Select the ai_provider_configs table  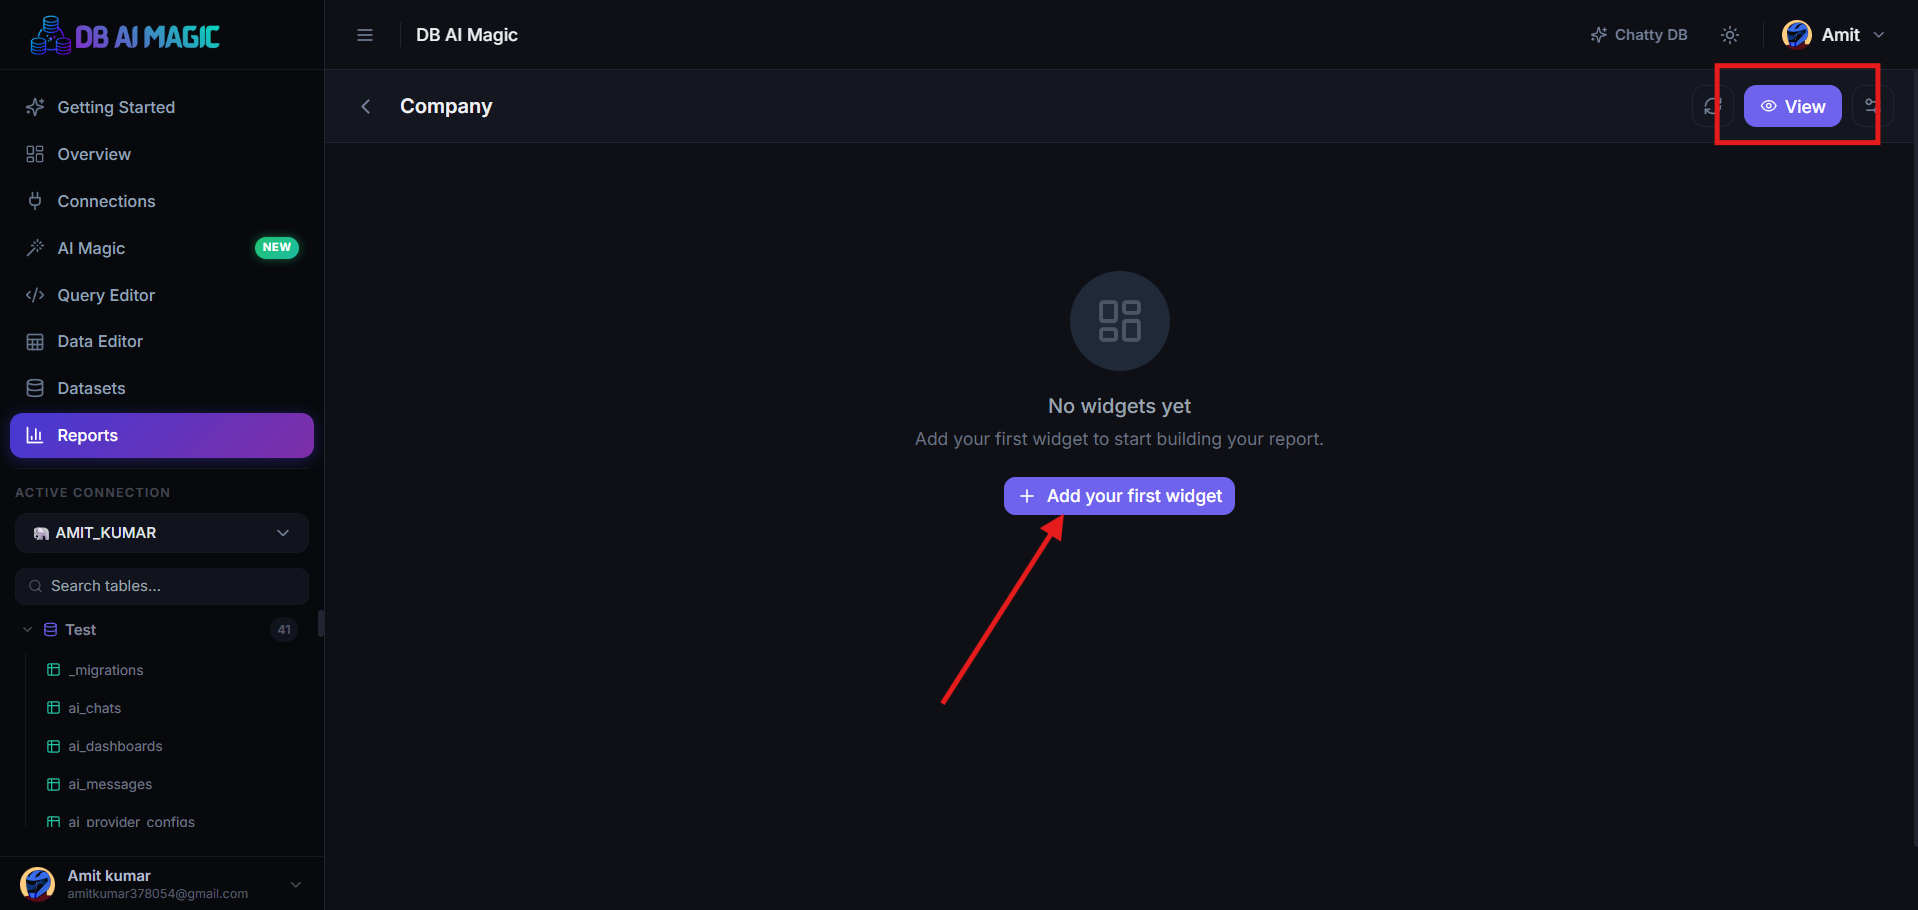pos(131,822)
